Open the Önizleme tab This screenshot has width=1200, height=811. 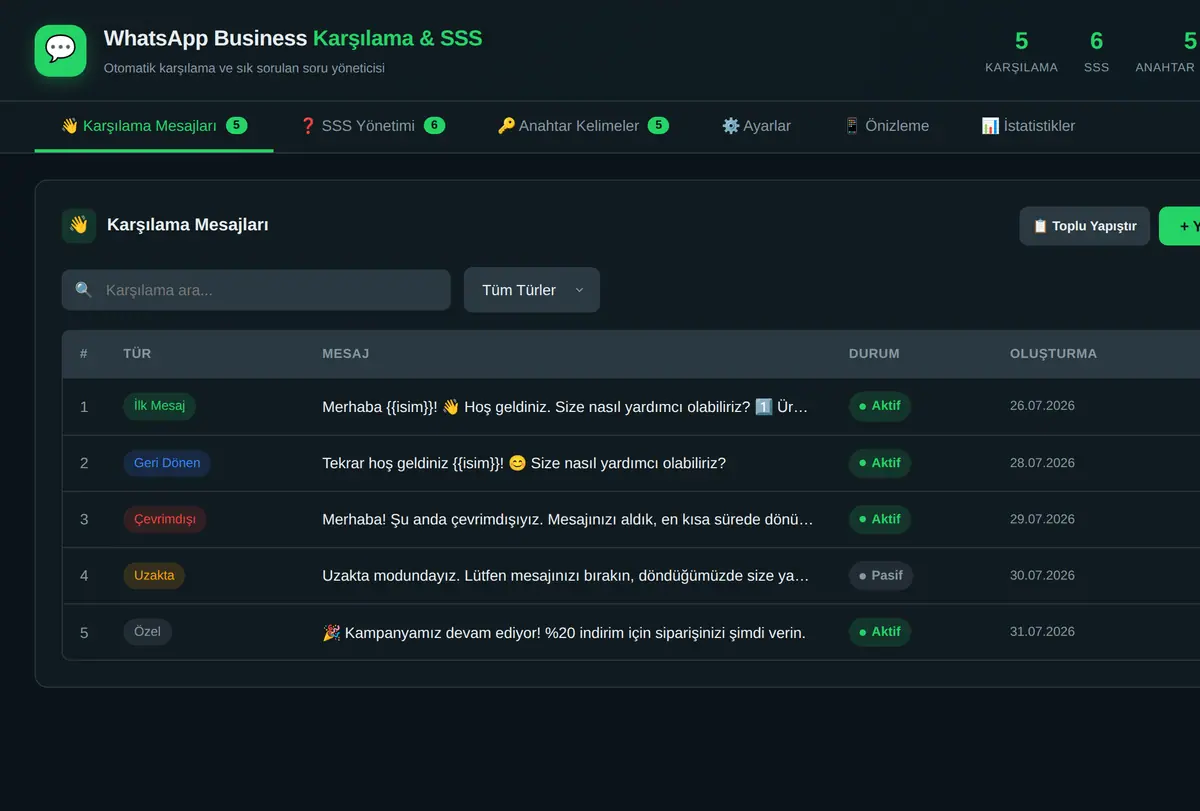point(886,126)
